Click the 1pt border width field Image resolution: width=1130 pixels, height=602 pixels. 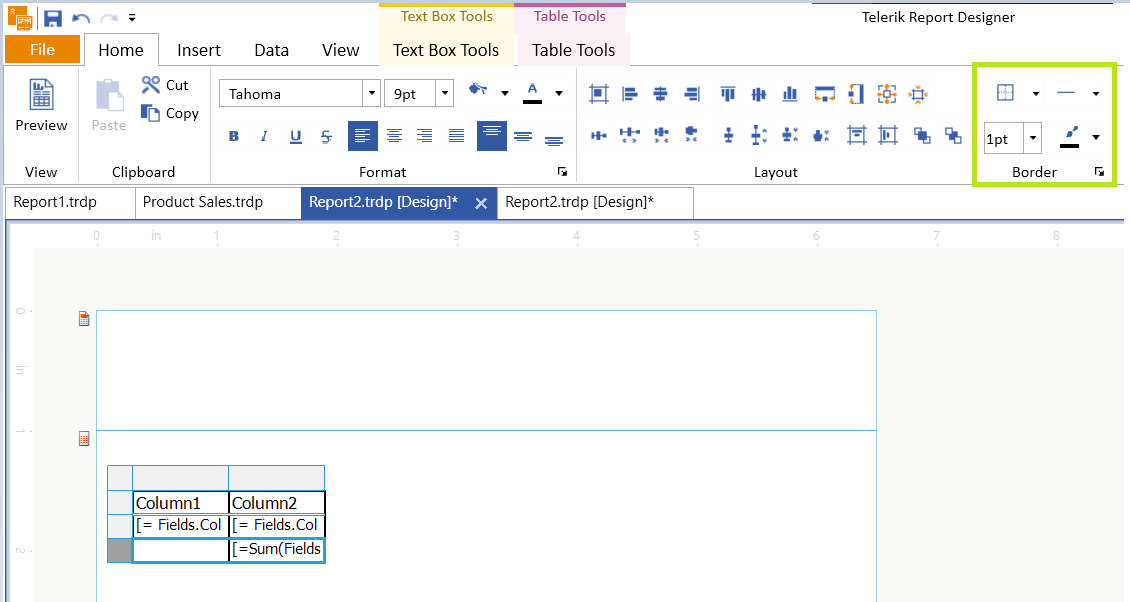pos(1003,139)
